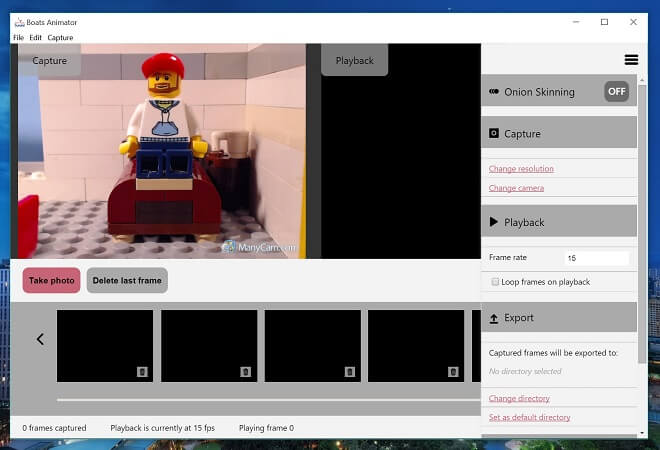Open the Edit menu
Image resolution: width=660 pixels, height=450 pixels.
[35, 37]
